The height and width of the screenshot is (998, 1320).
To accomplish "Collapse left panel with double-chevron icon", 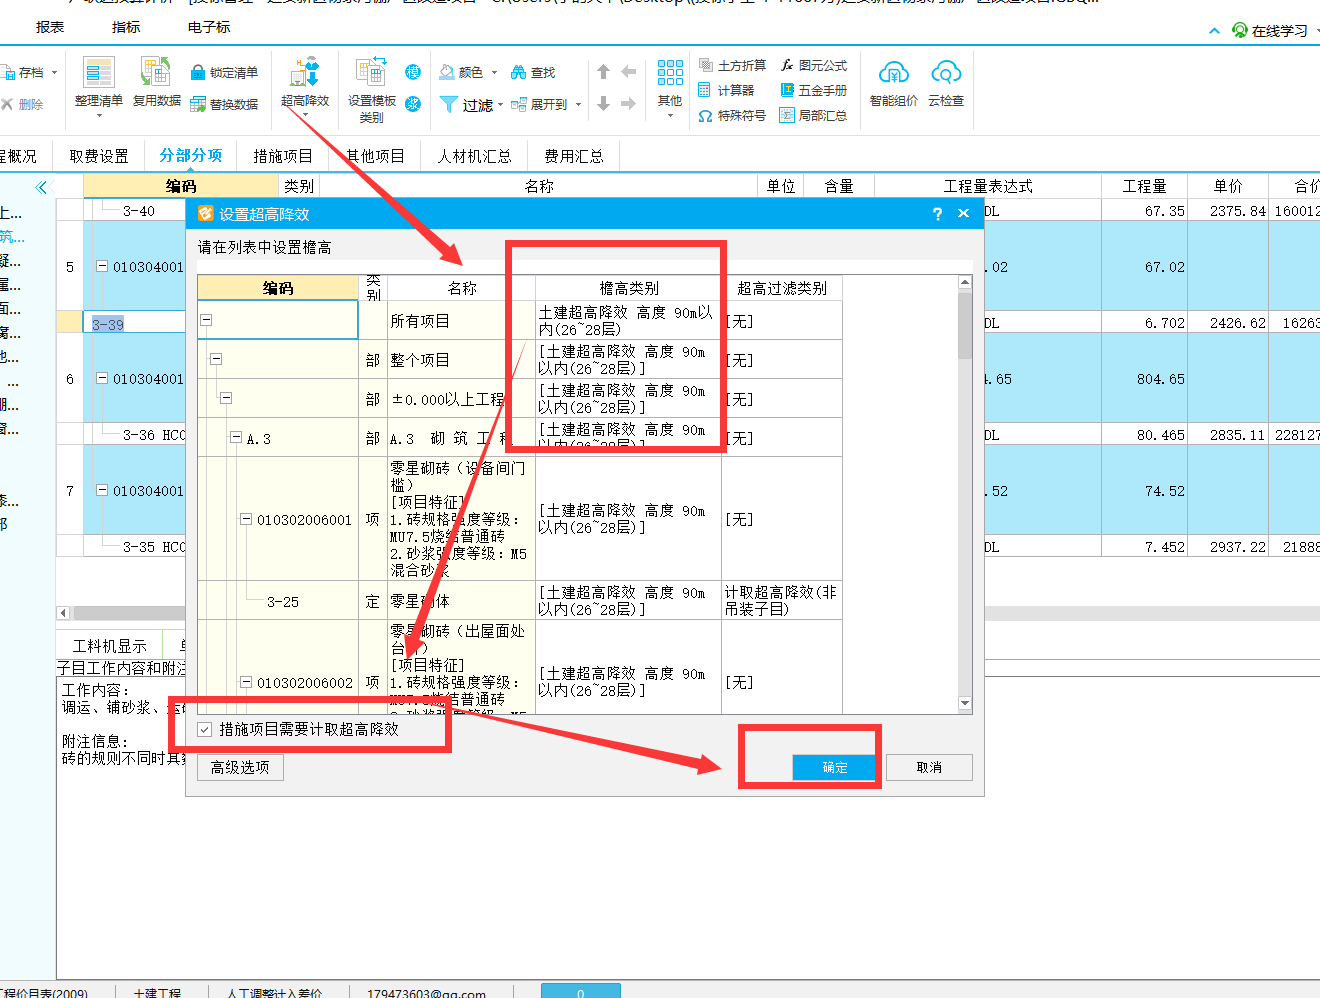I will [41, 187].
